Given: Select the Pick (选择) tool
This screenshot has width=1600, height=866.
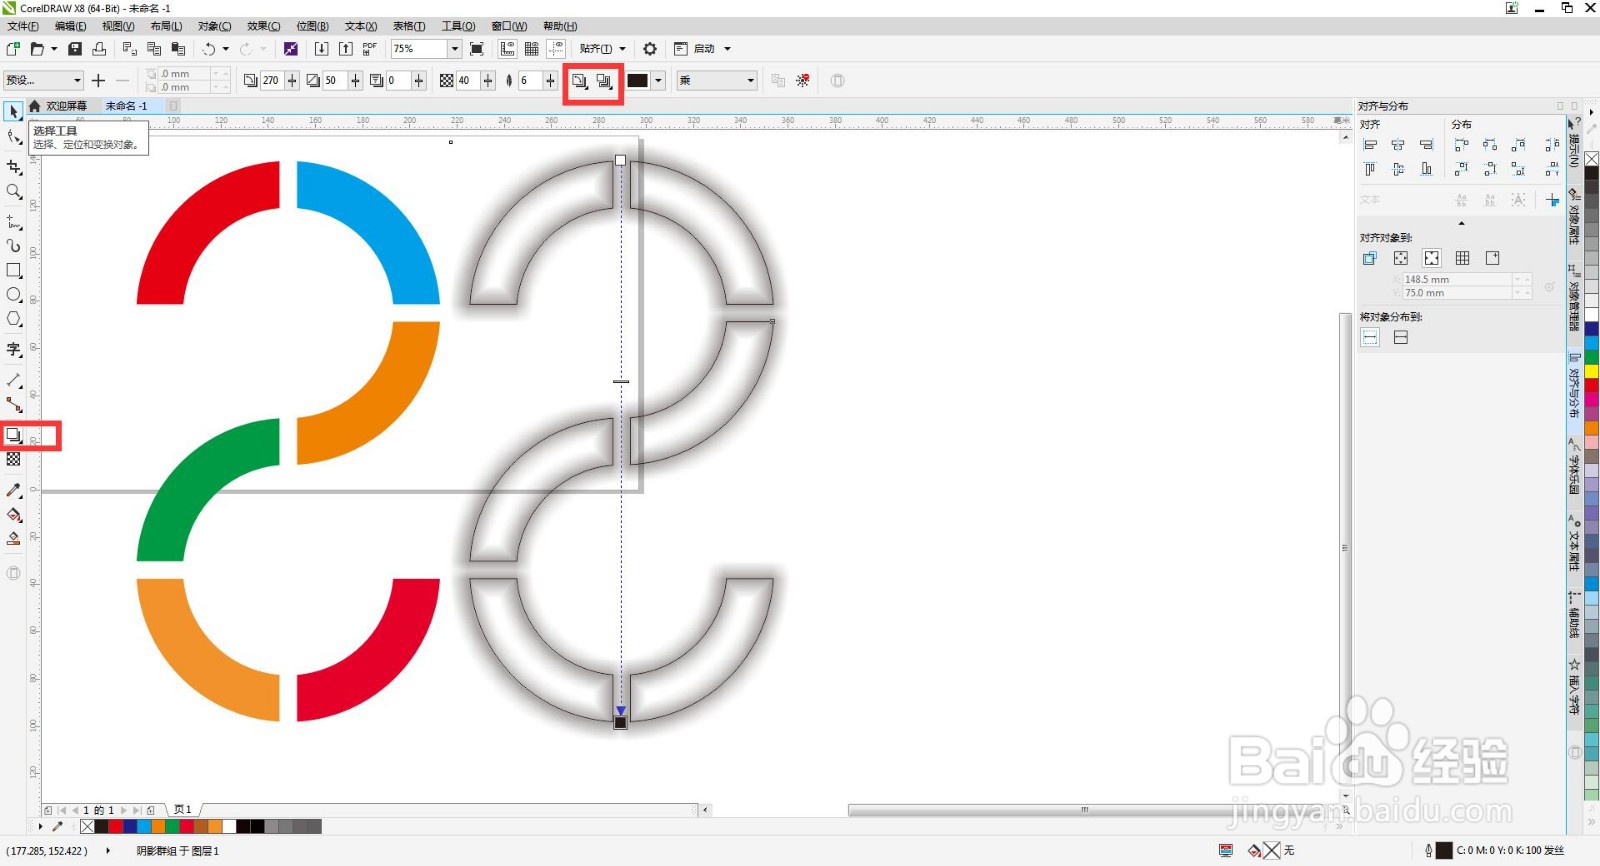Looking at the screenshot, I should (14, 112).
